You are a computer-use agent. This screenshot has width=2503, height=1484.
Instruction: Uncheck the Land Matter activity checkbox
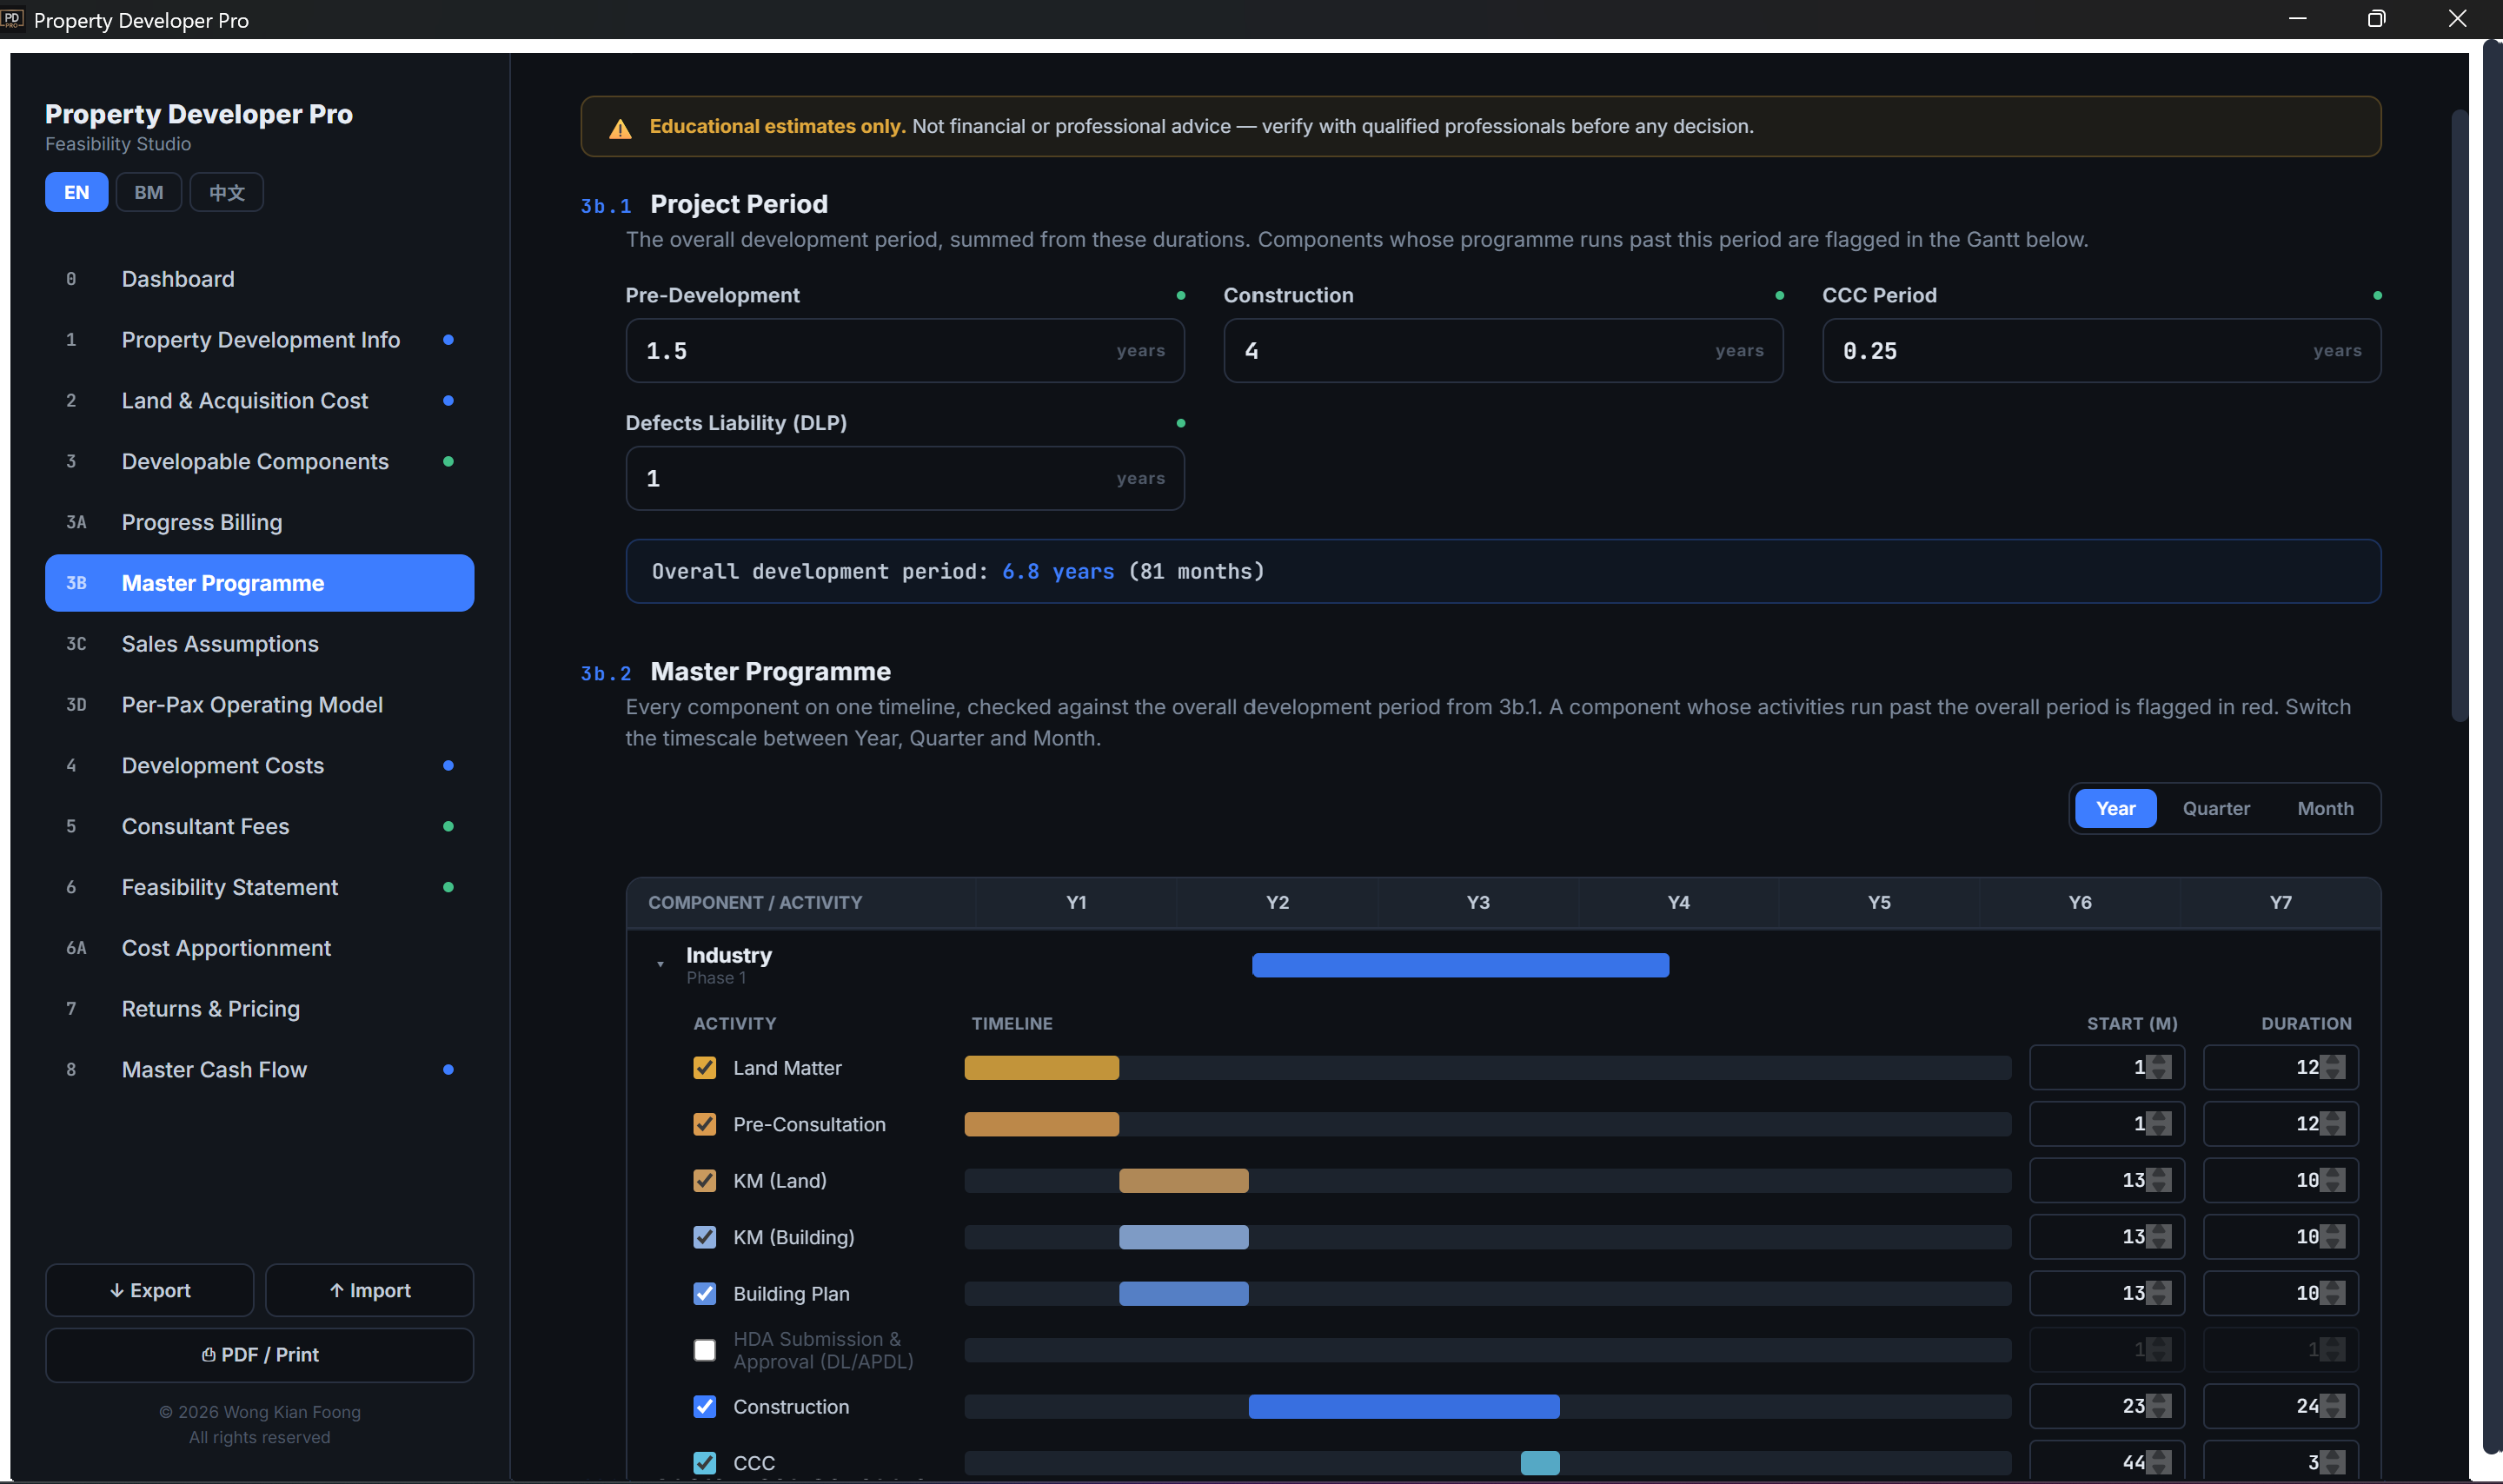[x=705, y=1068]
